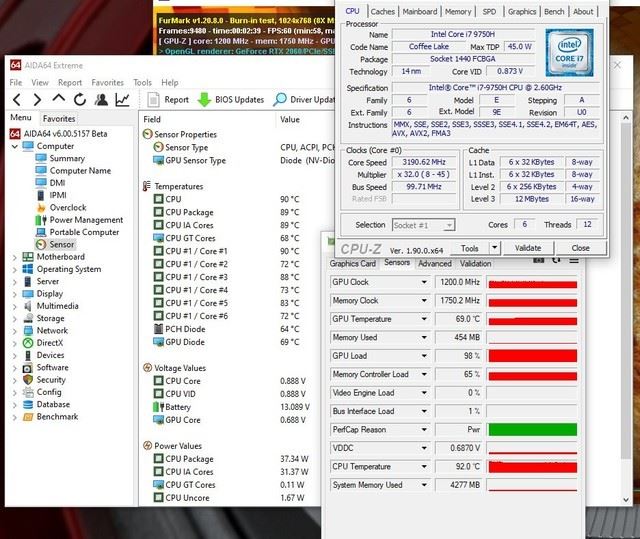The image size is (640, 539).
Task: Open the View menu in AIDA64
Action: [x=40, y=82]
